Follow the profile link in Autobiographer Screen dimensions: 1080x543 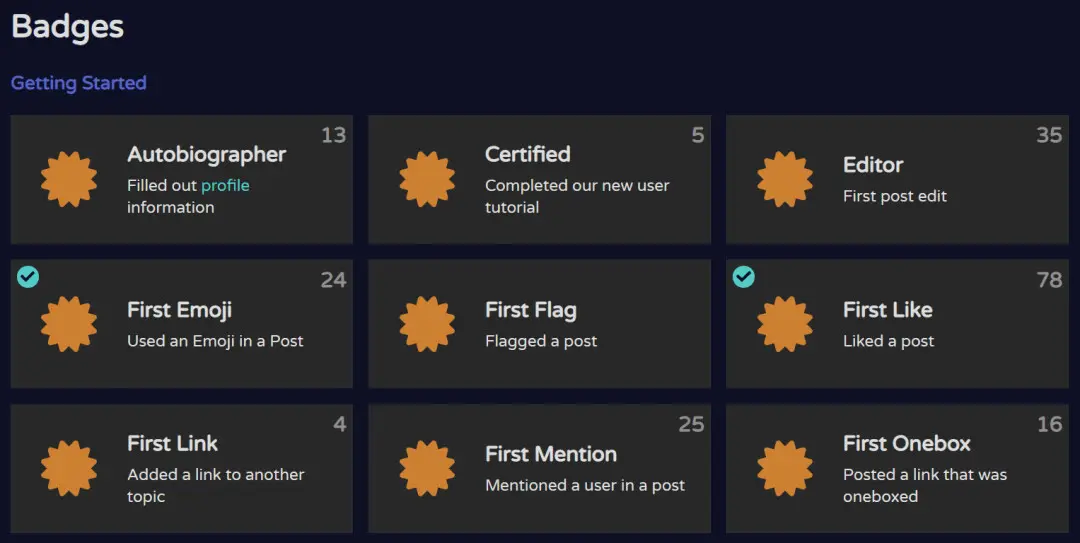[225, 186]
